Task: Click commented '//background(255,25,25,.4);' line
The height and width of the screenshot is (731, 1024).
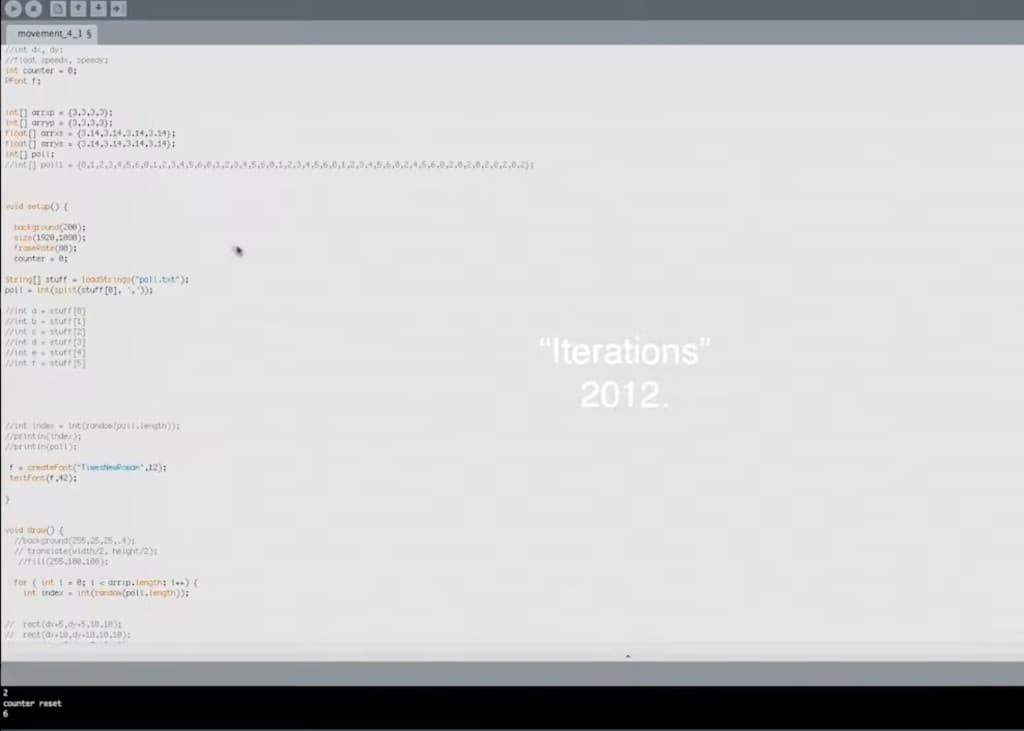Action: [74, 541]
